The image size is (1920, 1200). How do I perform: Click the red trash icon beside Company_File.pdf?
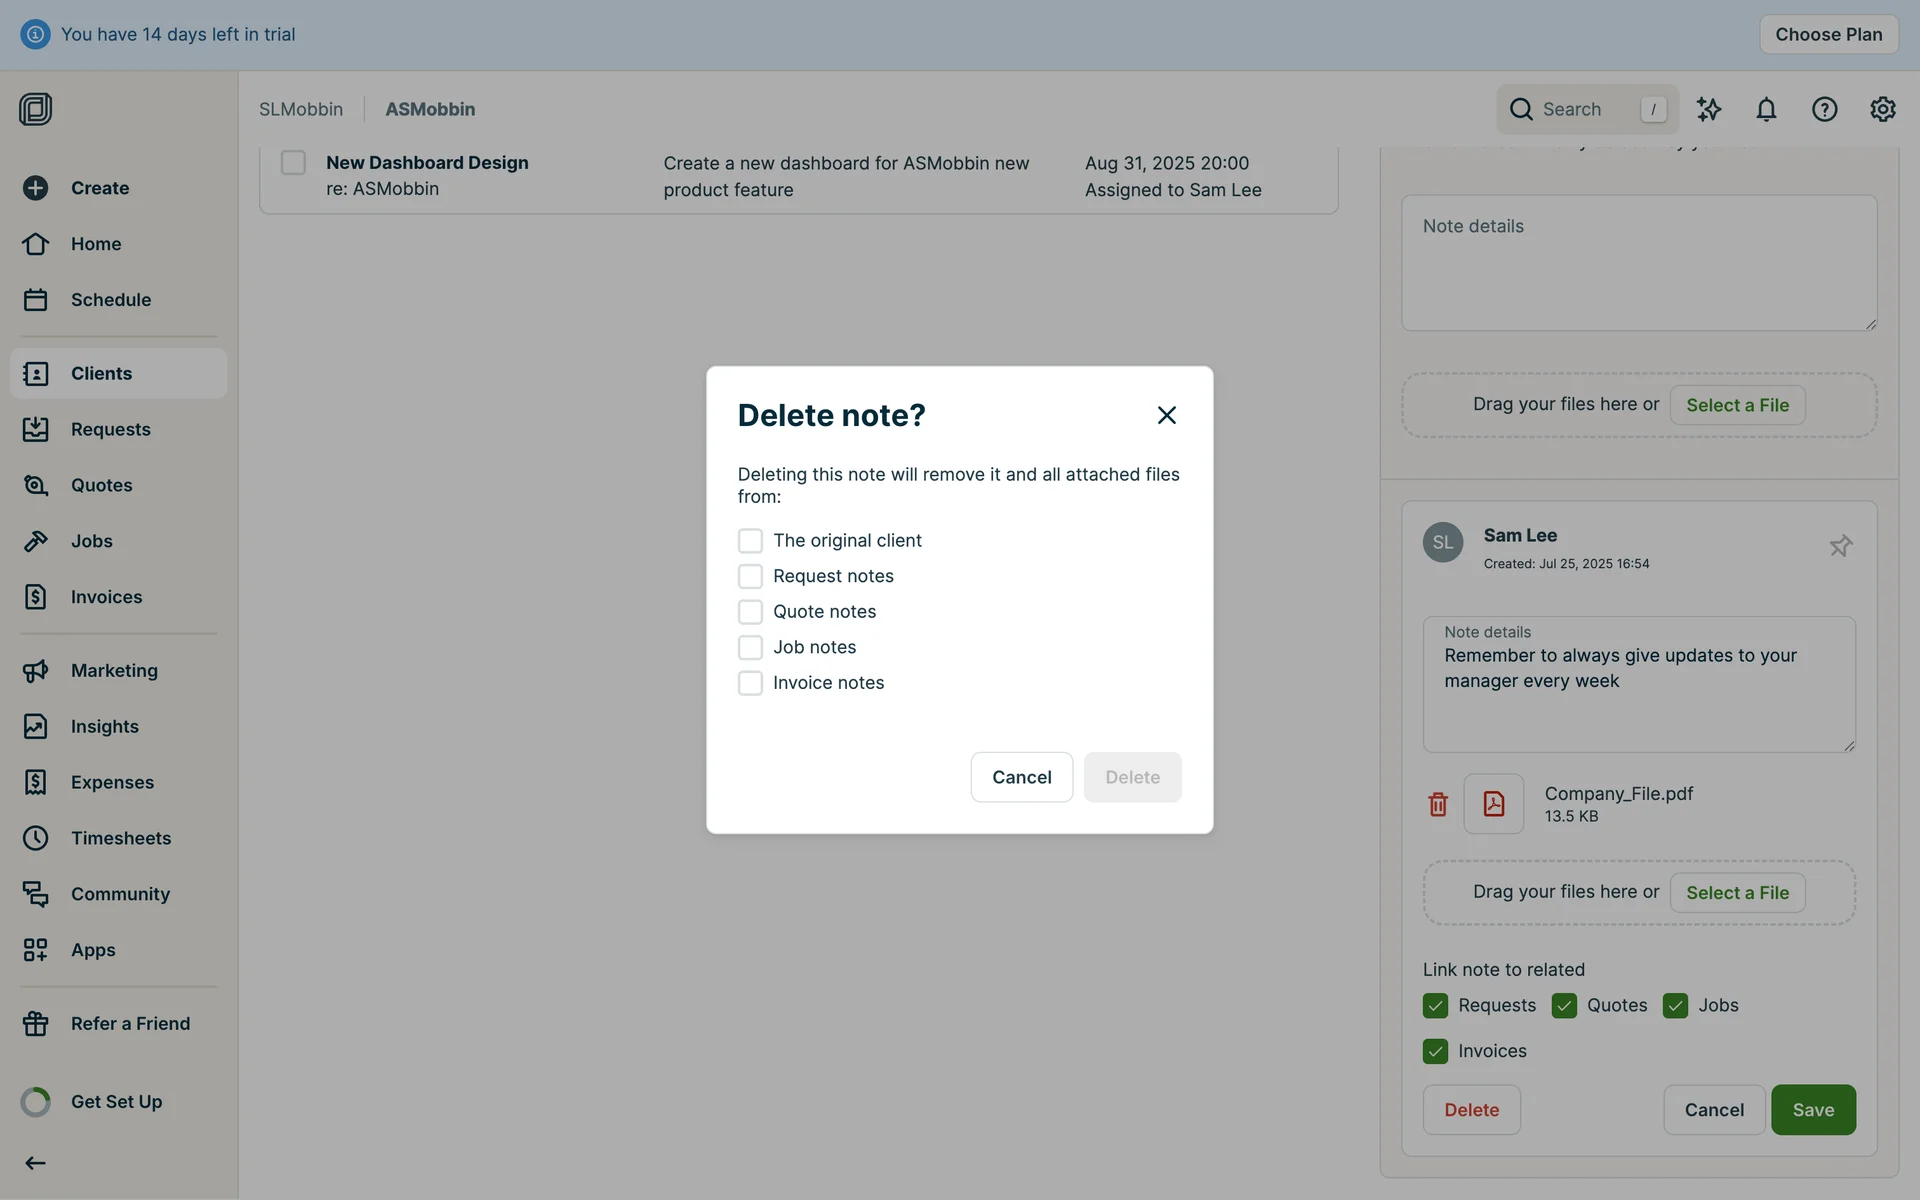1438,804
